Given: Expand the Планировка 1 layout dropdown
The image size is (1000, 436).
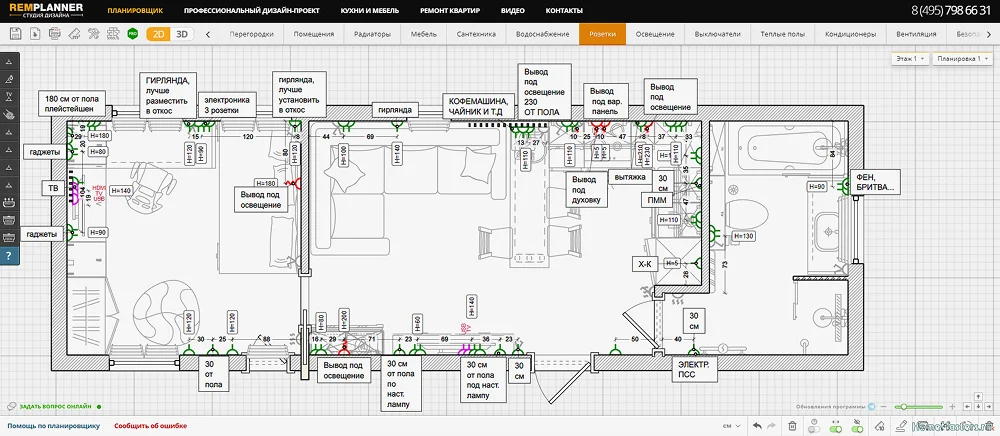Looking at the screenshot, I should 960,59.
